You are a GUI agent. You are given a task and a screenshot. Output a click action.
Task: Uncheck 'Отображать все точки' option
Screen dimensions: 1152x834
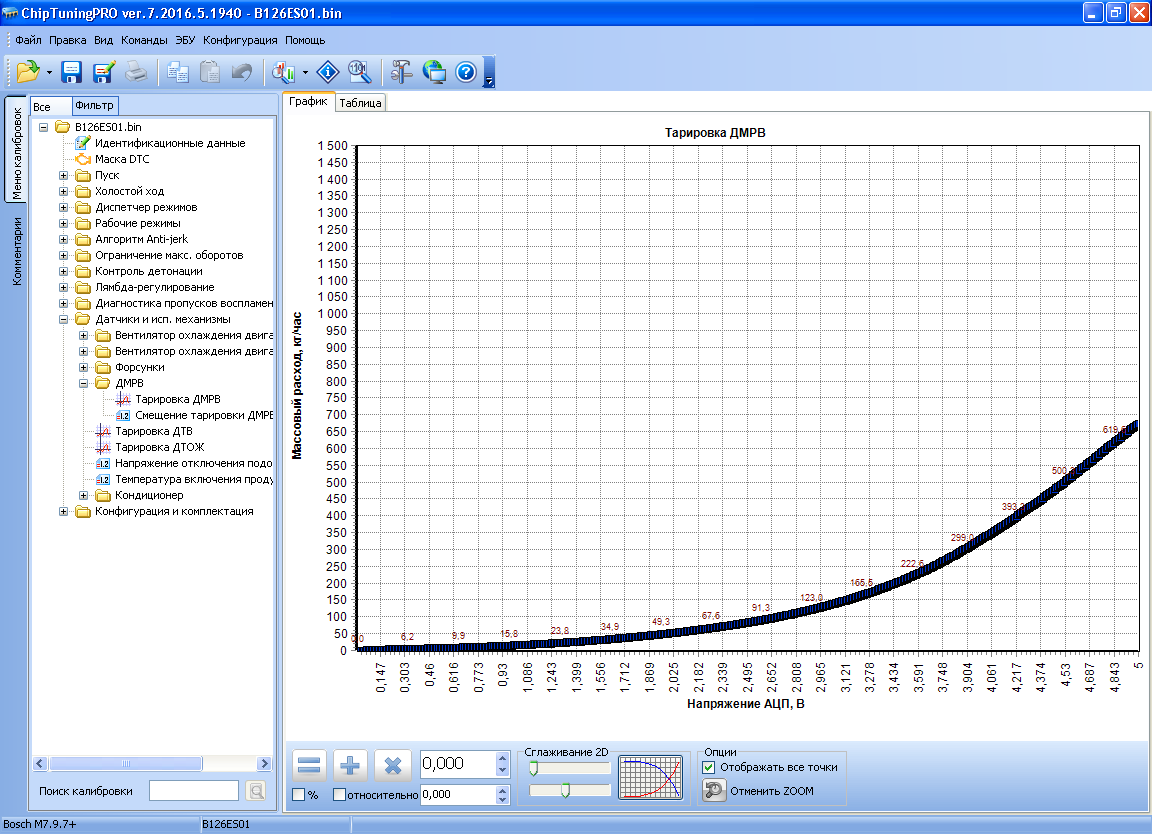pyautogui.click(x=709, y=767)
